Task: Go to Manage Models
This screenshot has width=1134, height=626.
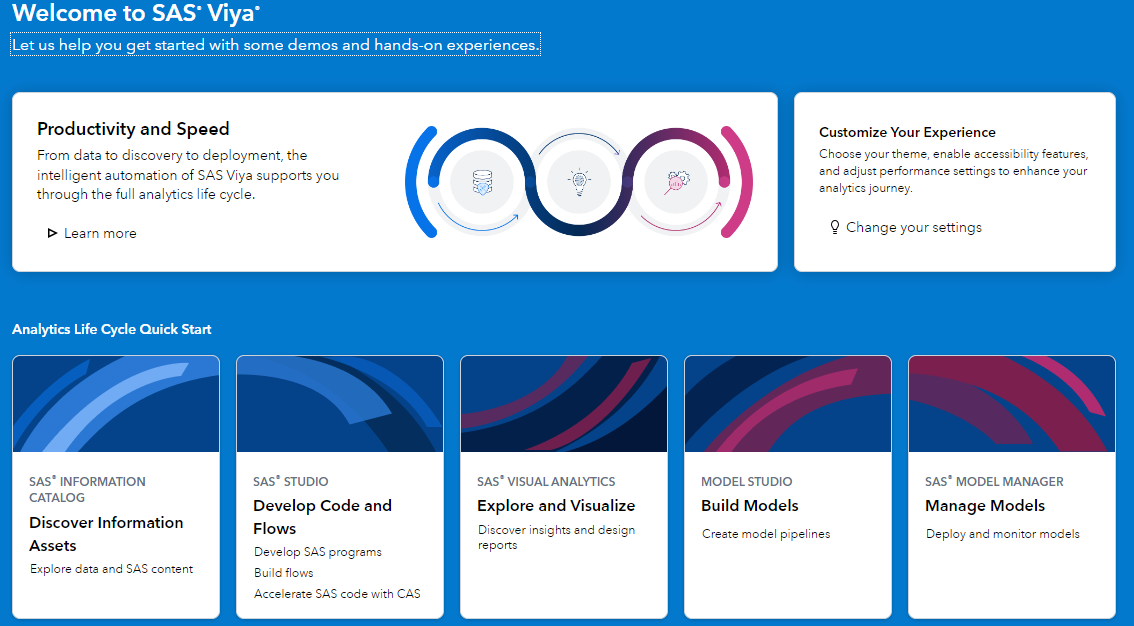Action: [x=985, y=505]
